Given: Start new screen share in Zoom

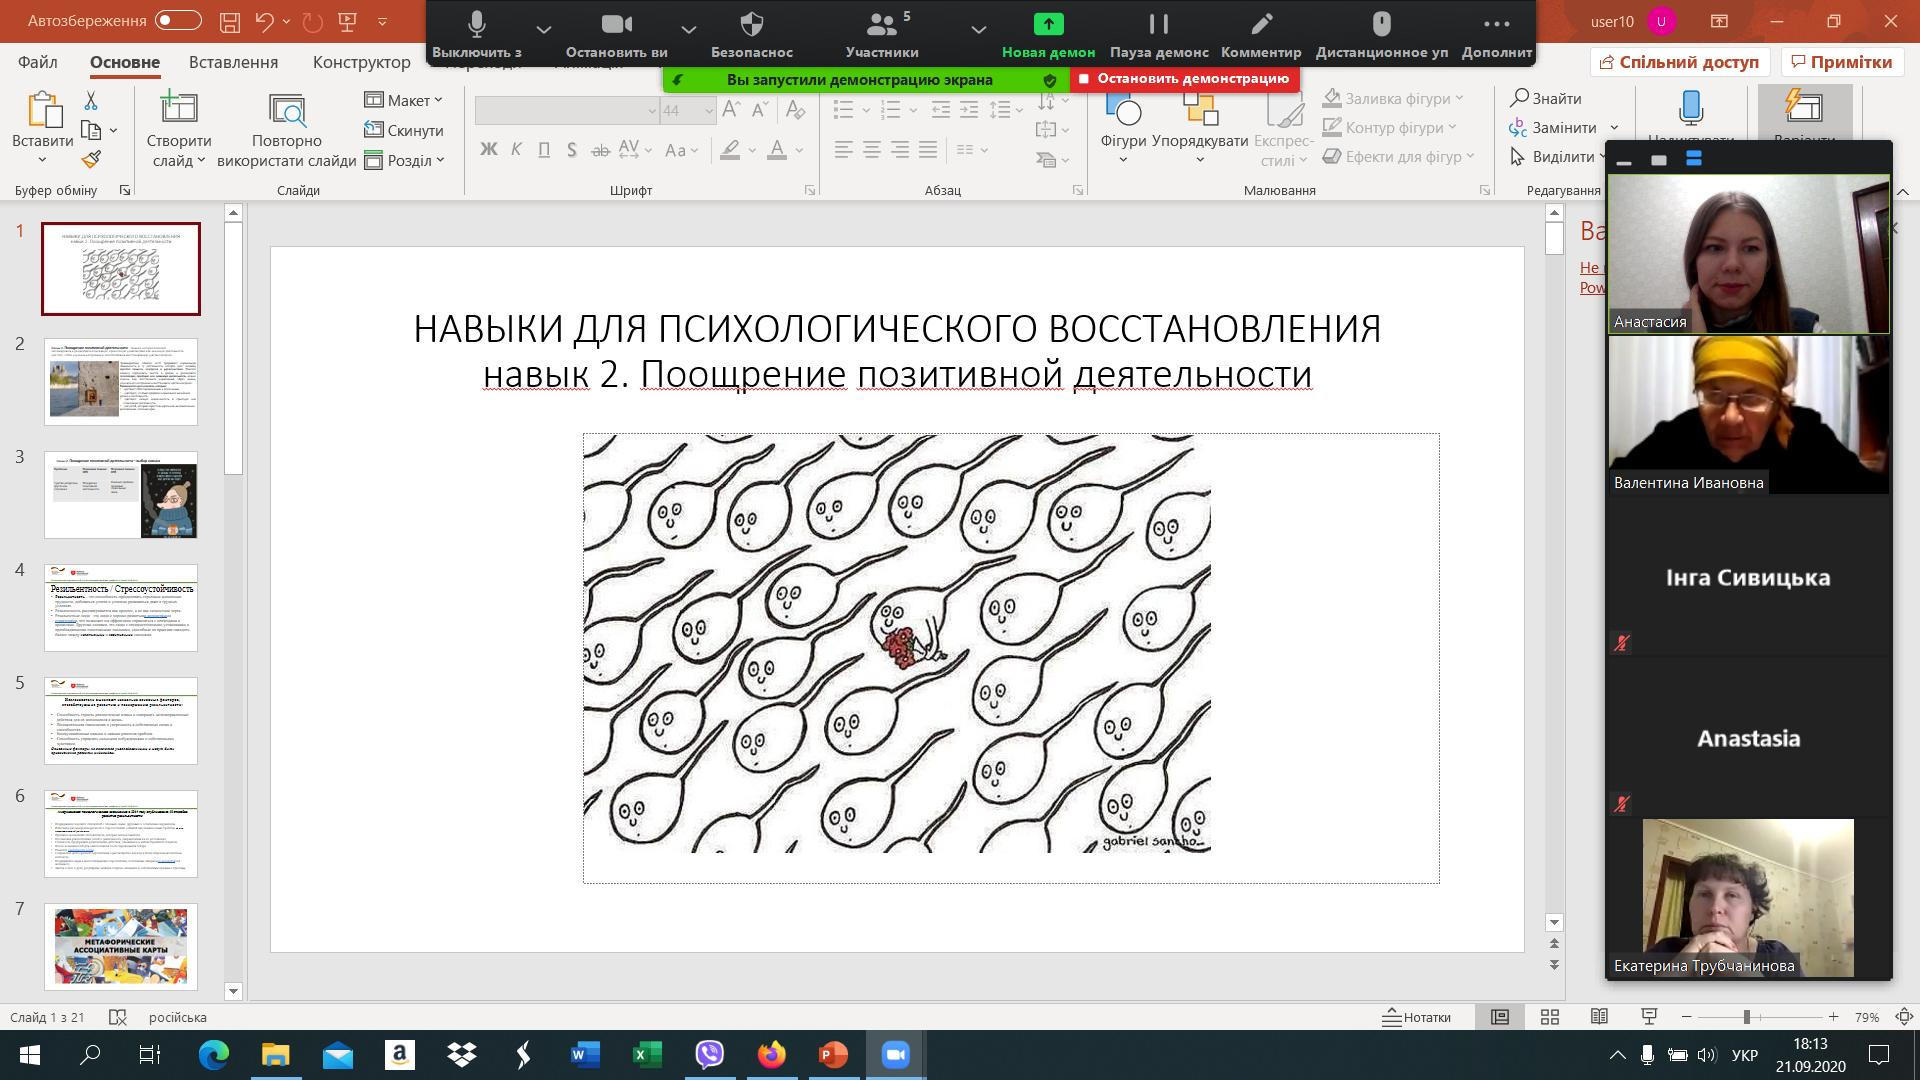Looking at the screenshot, I should [x=1048, y=34].
